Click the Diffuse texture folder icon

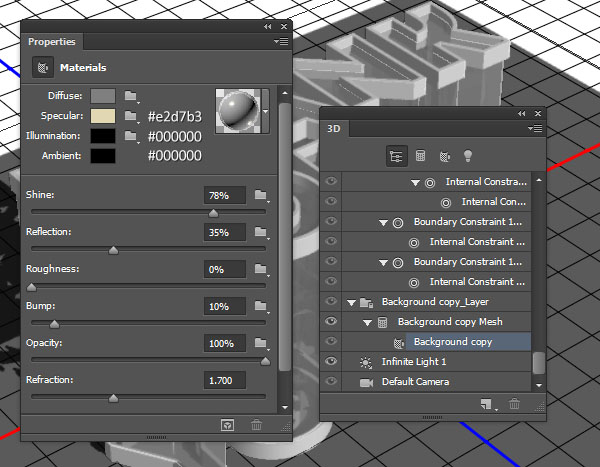(x=133, y=96)
